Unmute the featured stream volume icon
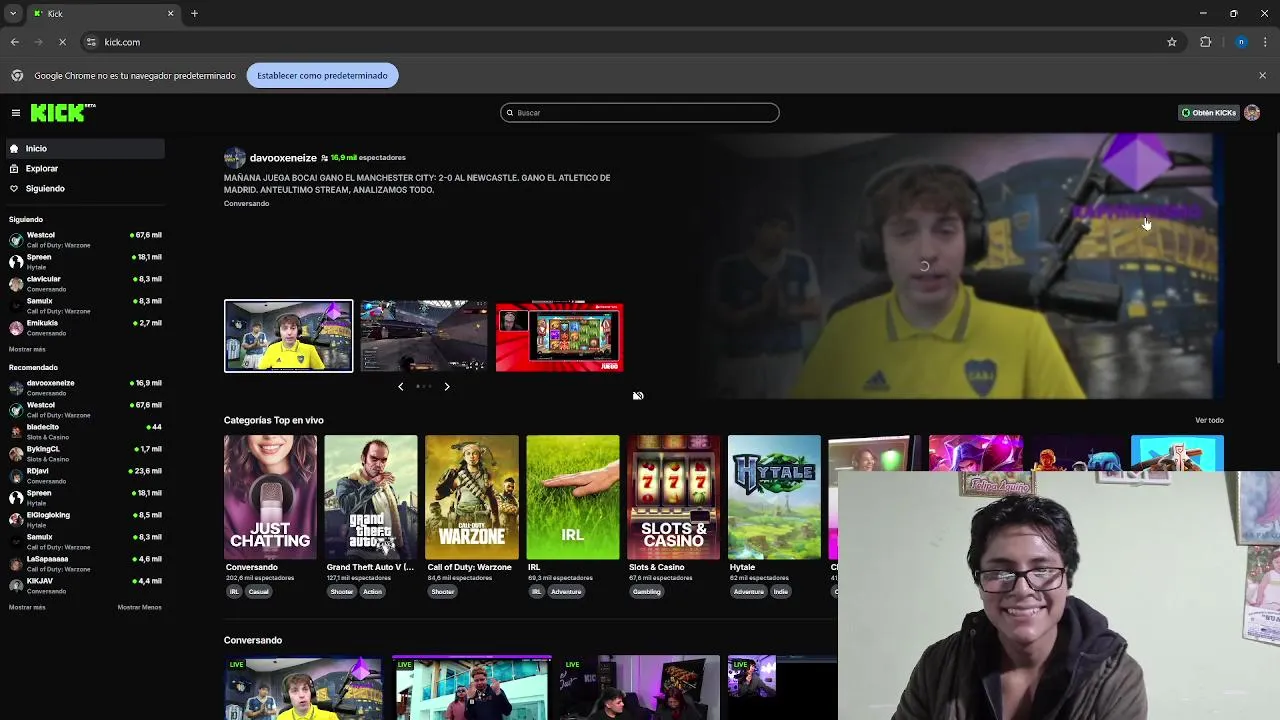 (x=638, y=396)
